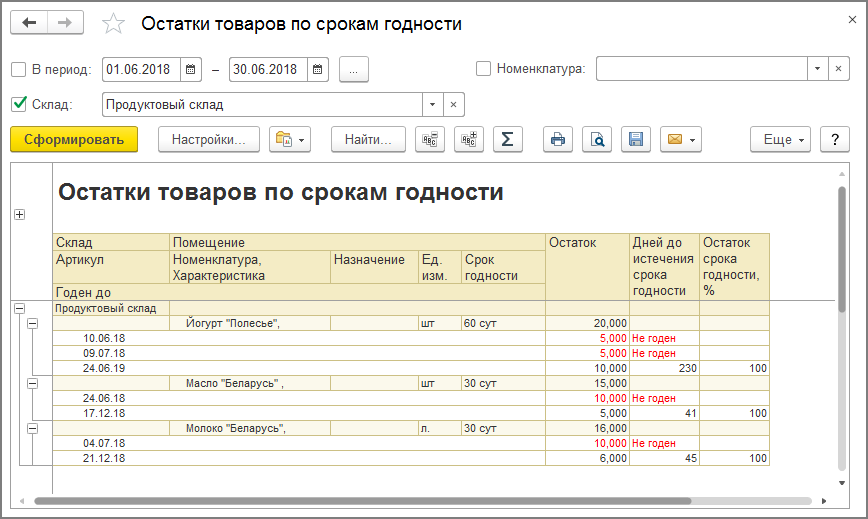Click the Сформировать button
The image size is (868, 519).
click(x=74, y=139)
